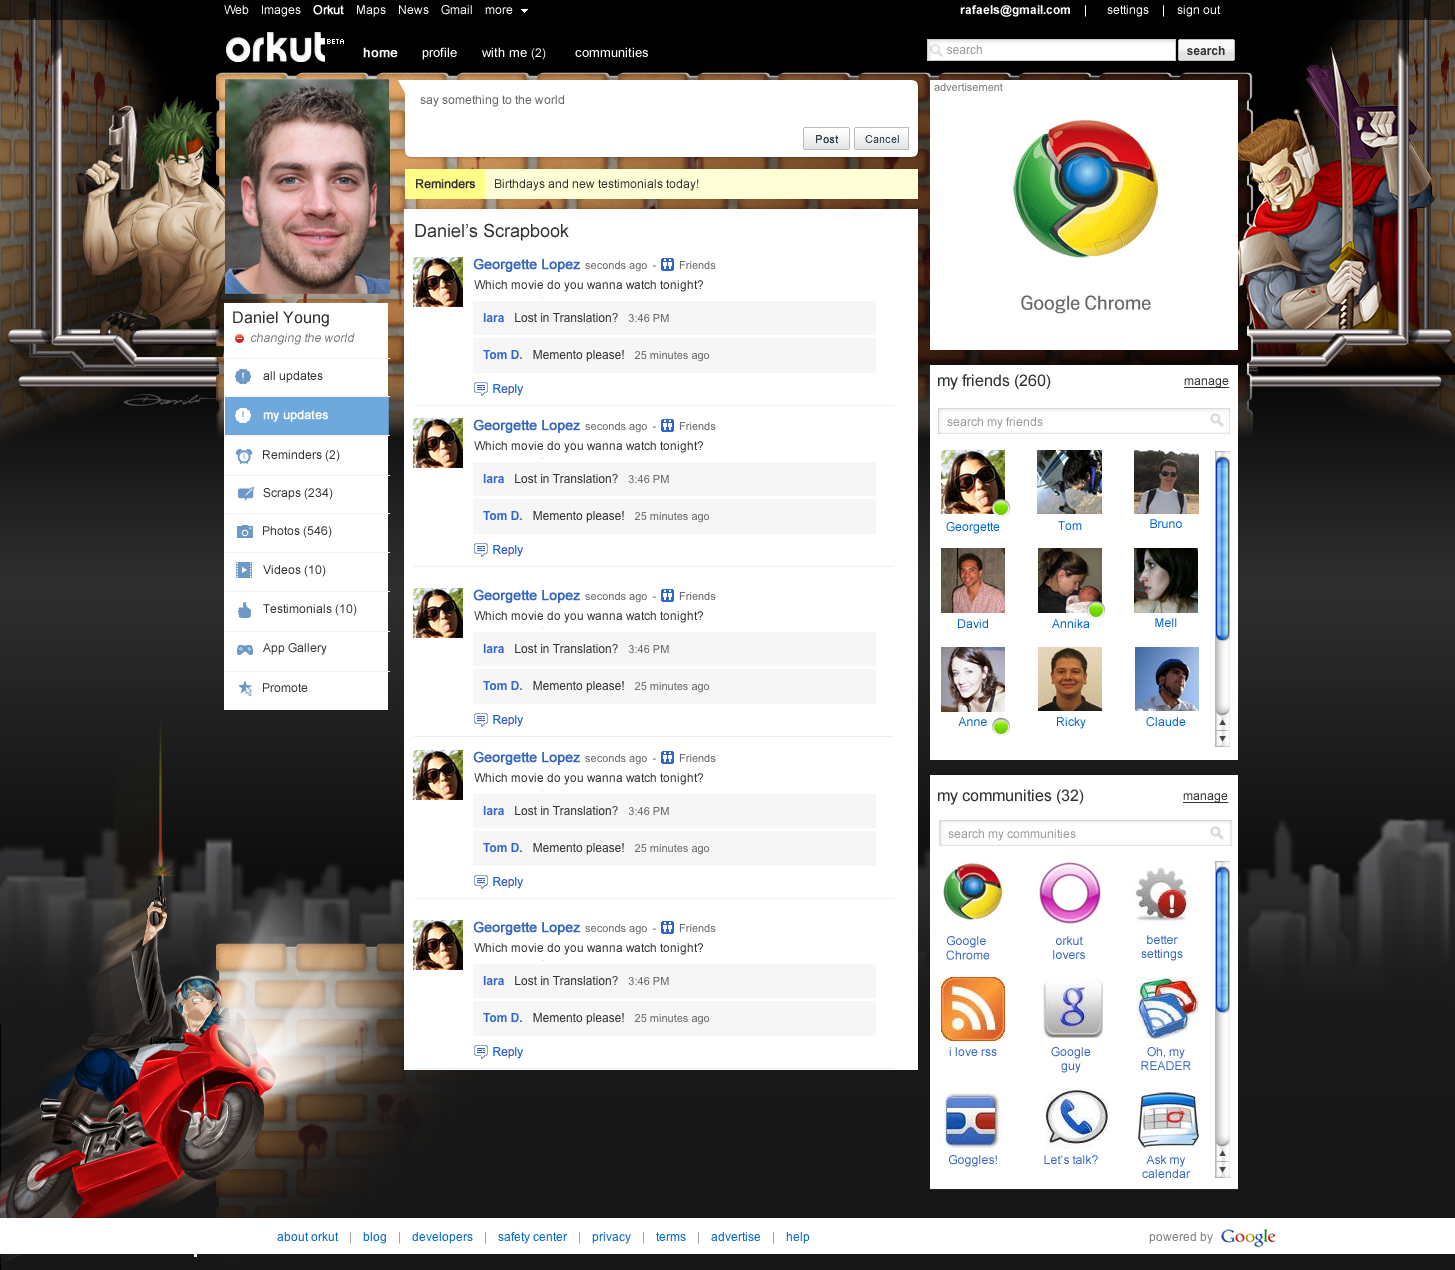Image resolution: width=1455 pixels, height=1270 pixels.
Task: Go to the home tab
Action: tap(380, 53)
